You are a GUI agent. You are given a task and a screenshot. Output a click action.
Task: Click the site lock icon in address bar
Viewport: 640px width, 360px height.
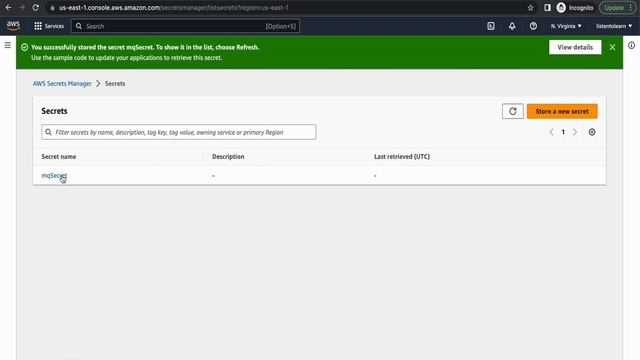pyautogui.click(x=52, y=8)
